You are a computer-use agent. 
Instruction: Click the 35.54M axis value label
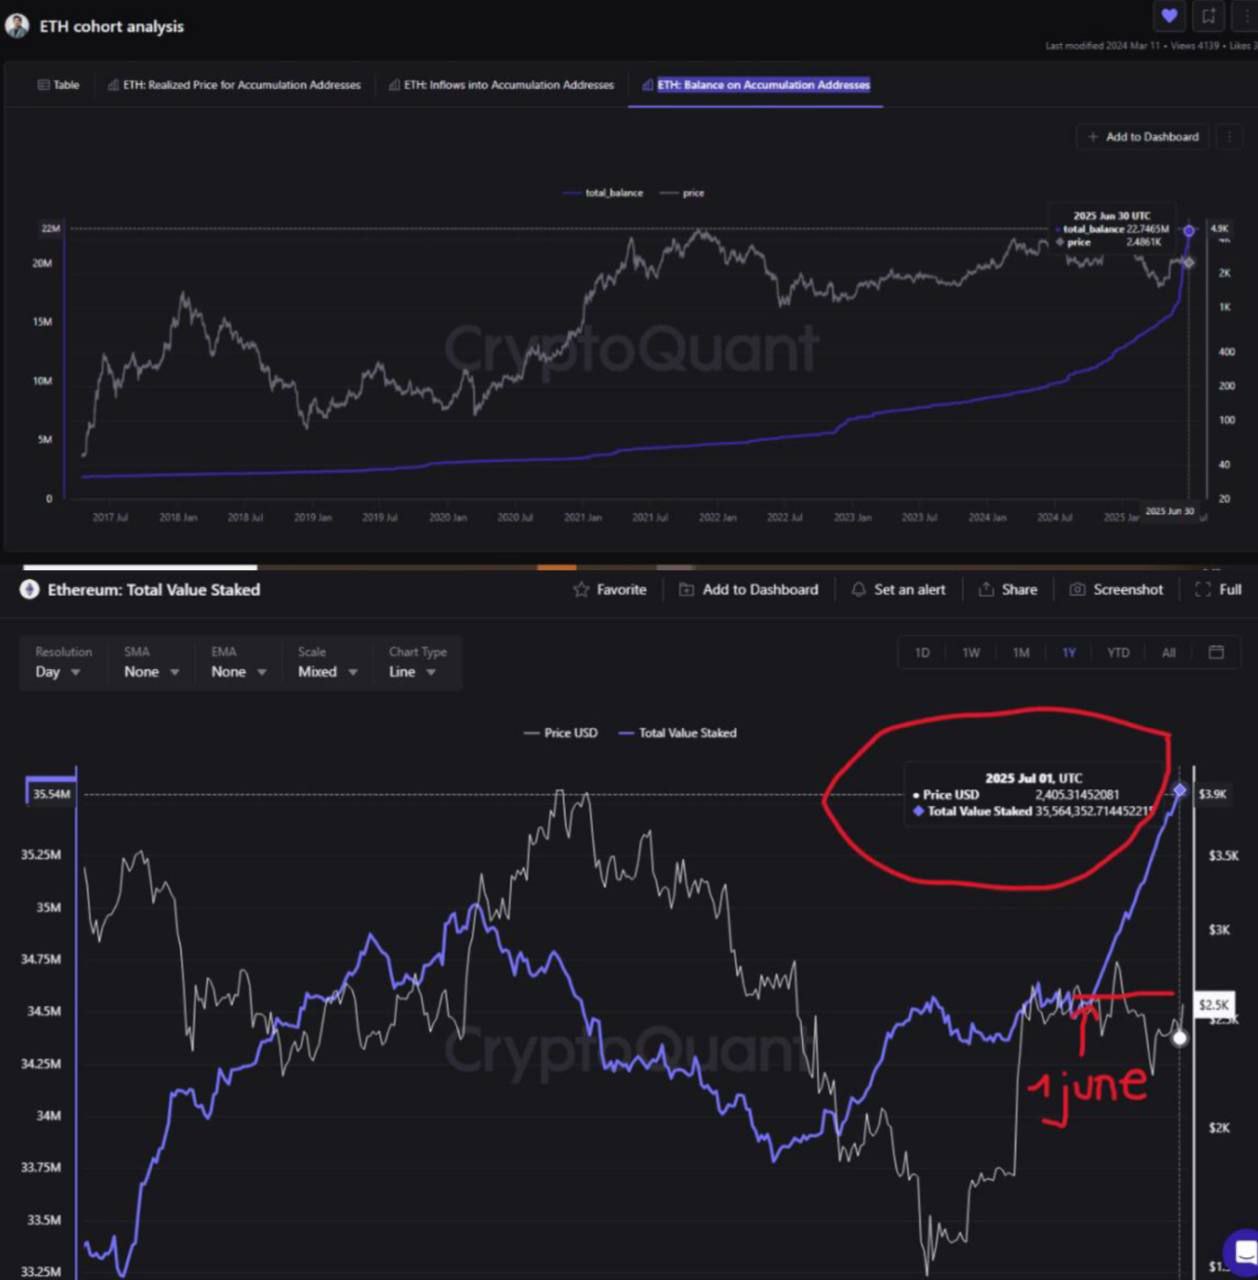(x=52, y=794)
